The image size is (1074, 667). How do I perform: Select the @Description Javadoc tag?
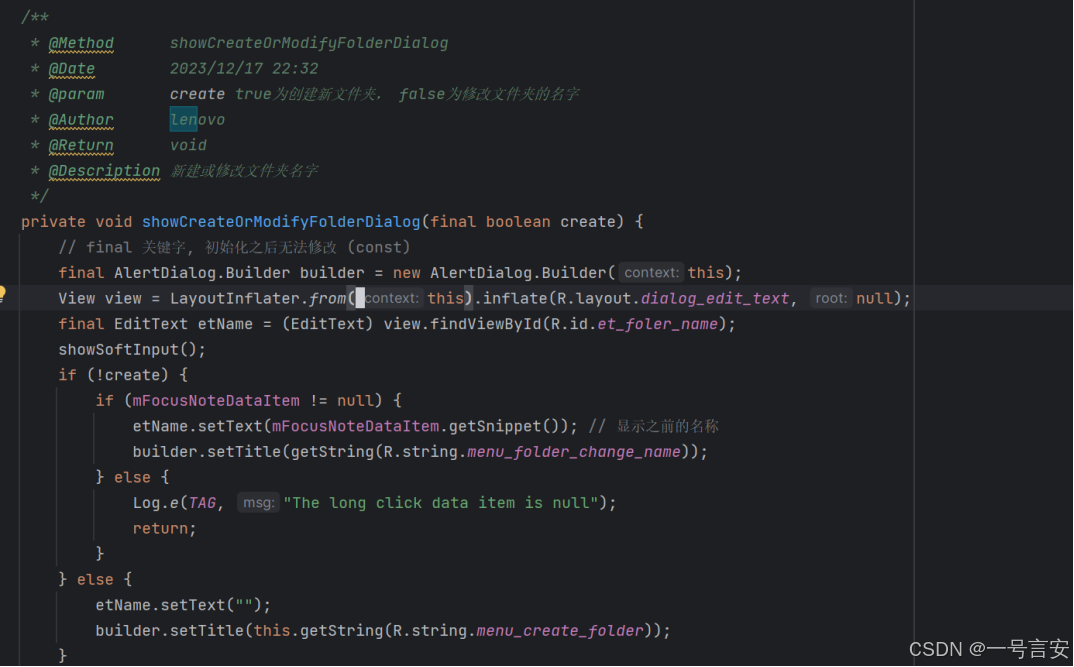(103, 170)
